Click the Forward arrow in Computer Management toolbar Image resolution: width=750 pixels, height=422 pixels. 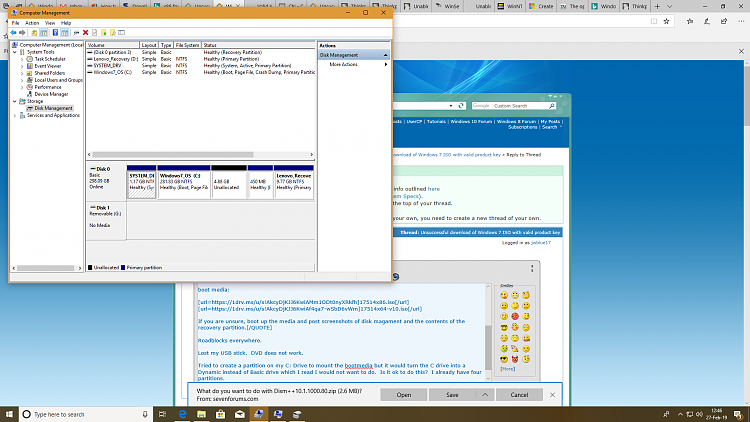[x=22, y=33]
